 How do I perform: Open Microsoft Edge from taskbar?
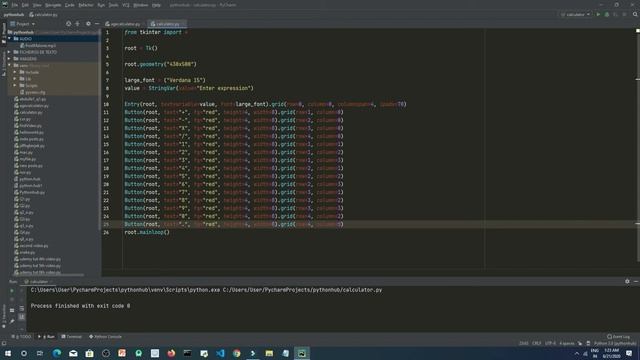point(57,353)
